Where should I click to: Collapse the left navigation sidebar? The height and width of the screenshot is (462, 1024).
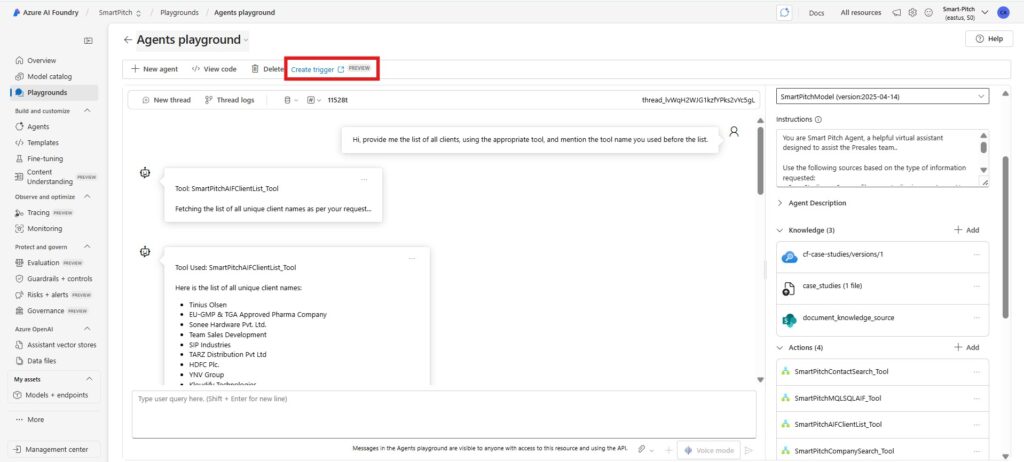click(88, 40)
